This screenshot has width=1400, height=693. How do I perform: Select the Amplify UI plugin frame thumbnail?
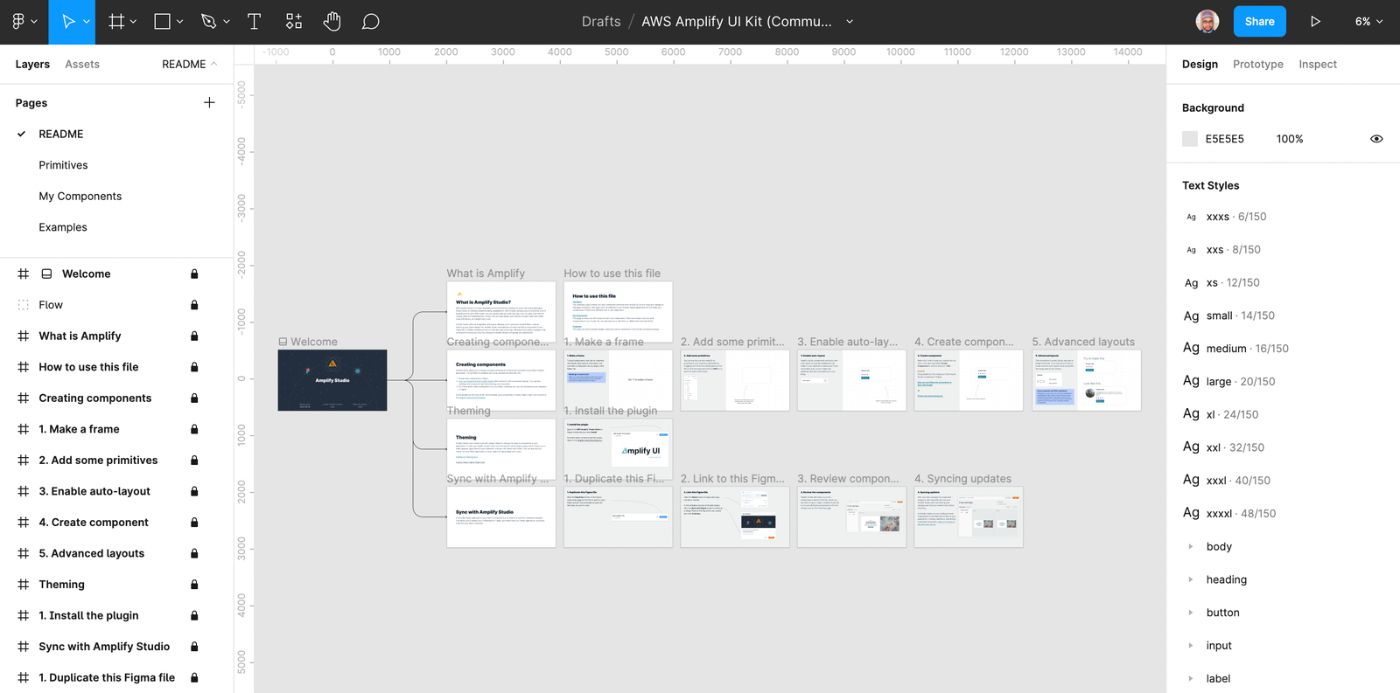pos(618,449)
